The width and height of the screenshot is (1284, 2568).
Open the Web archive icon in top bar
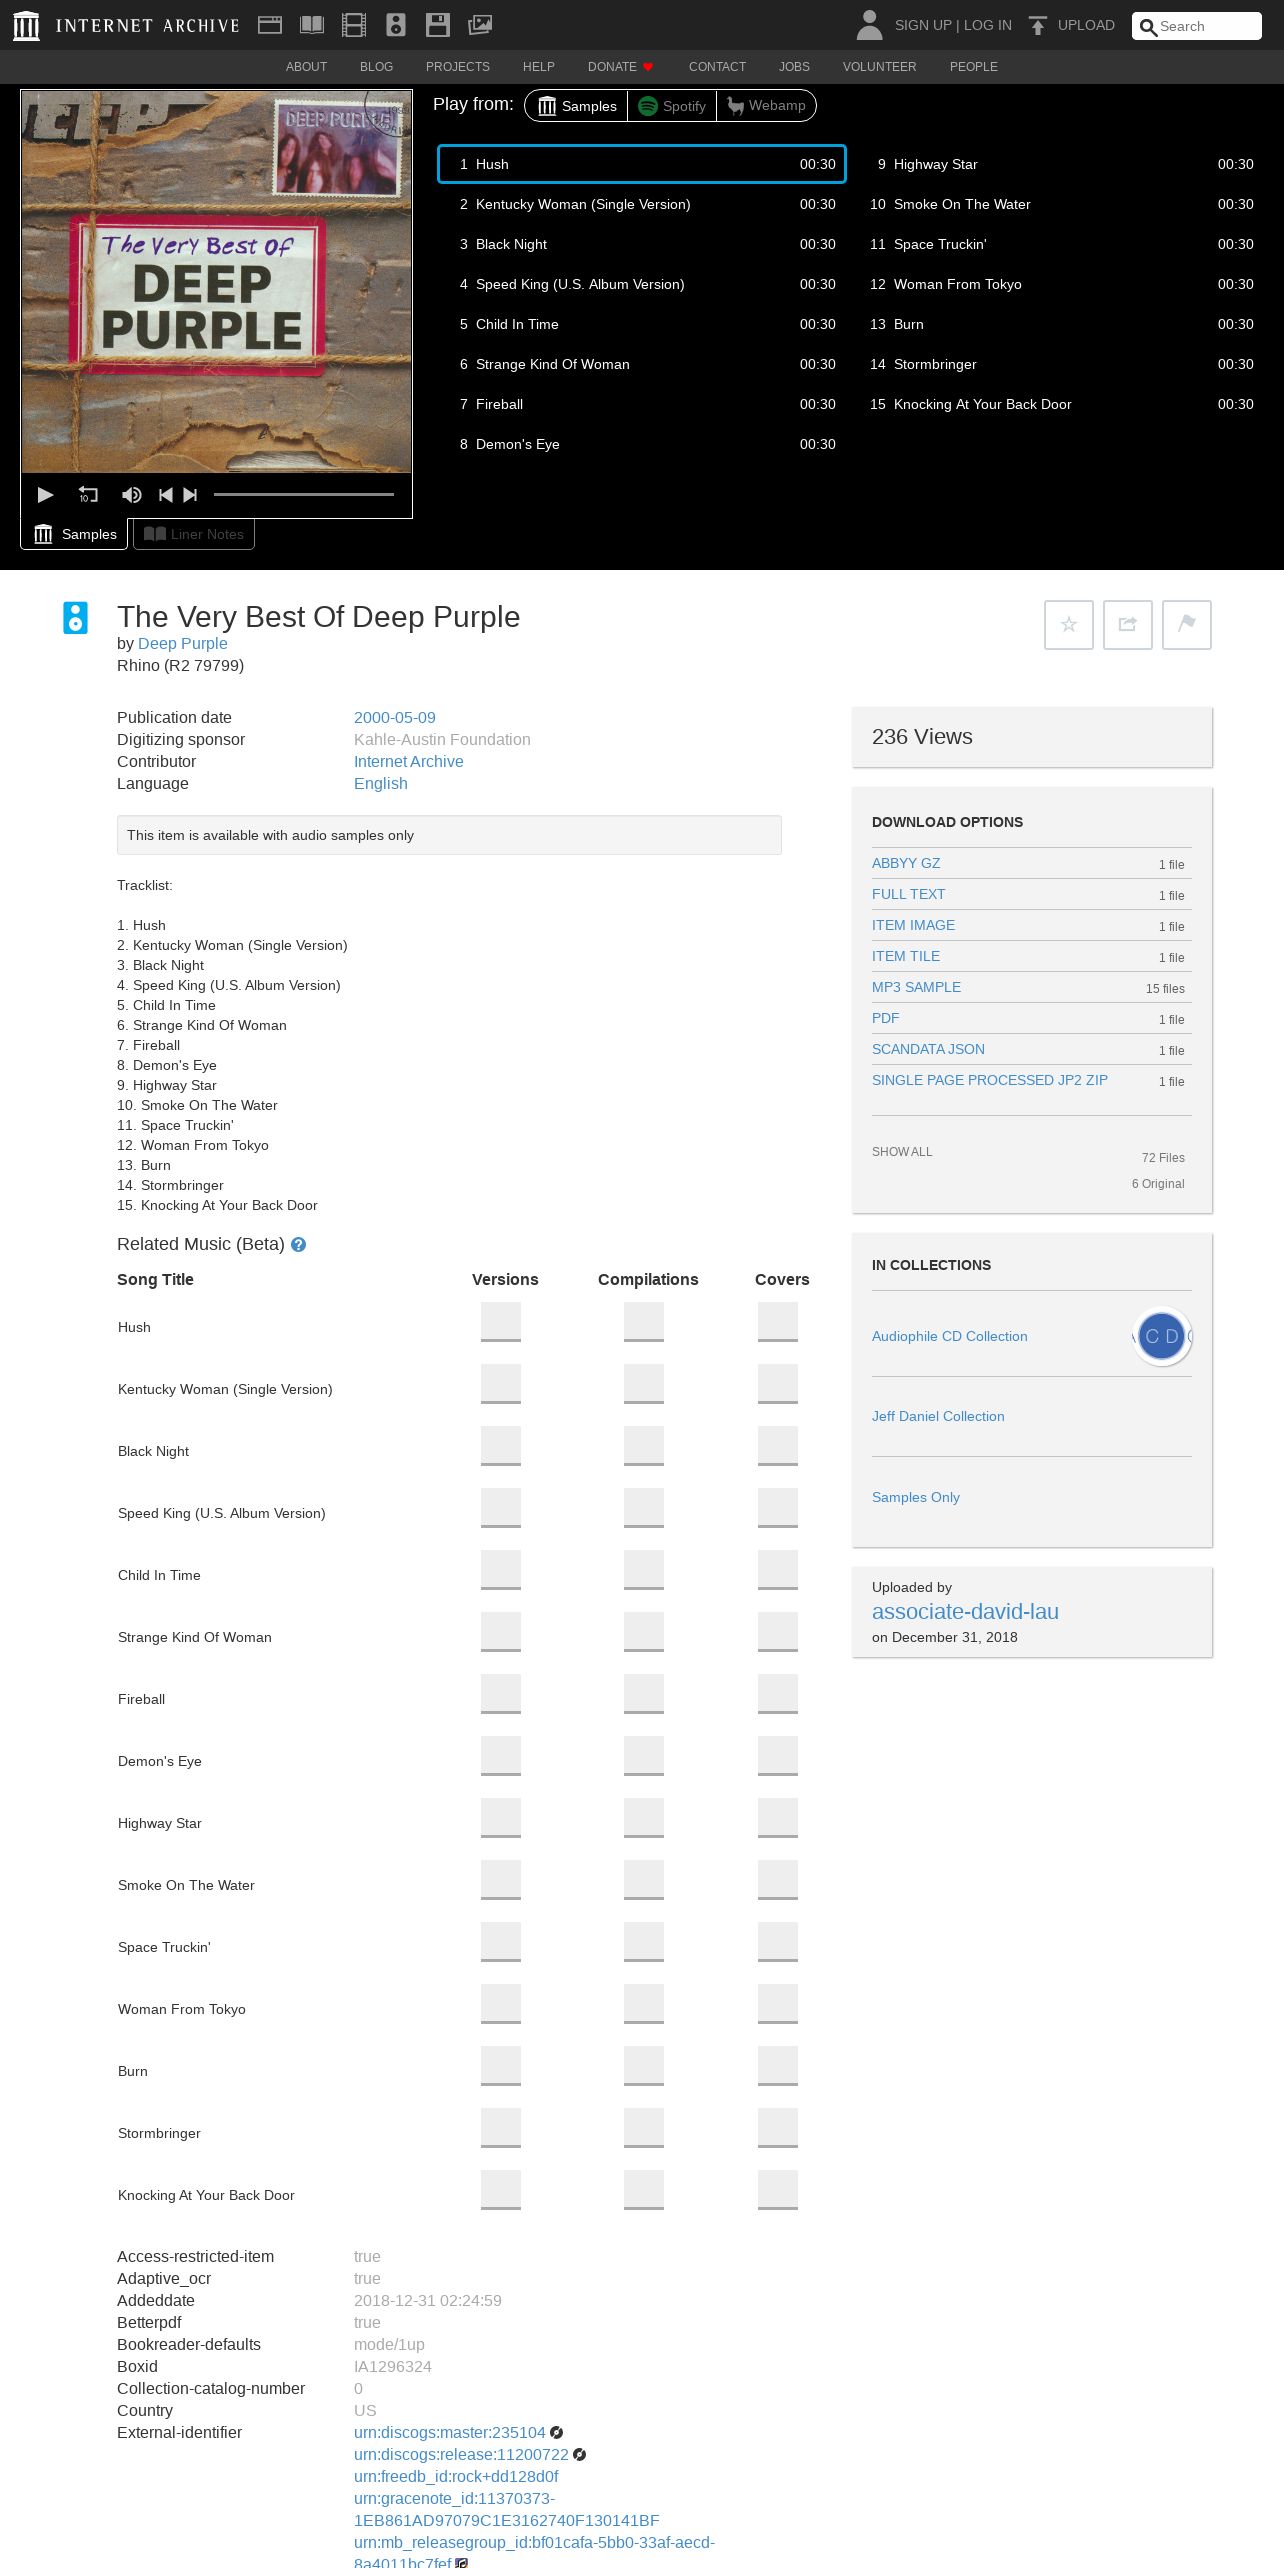point(270,25)
